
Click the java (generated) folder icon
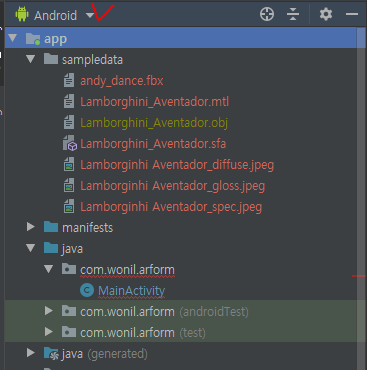coord(51,354)
